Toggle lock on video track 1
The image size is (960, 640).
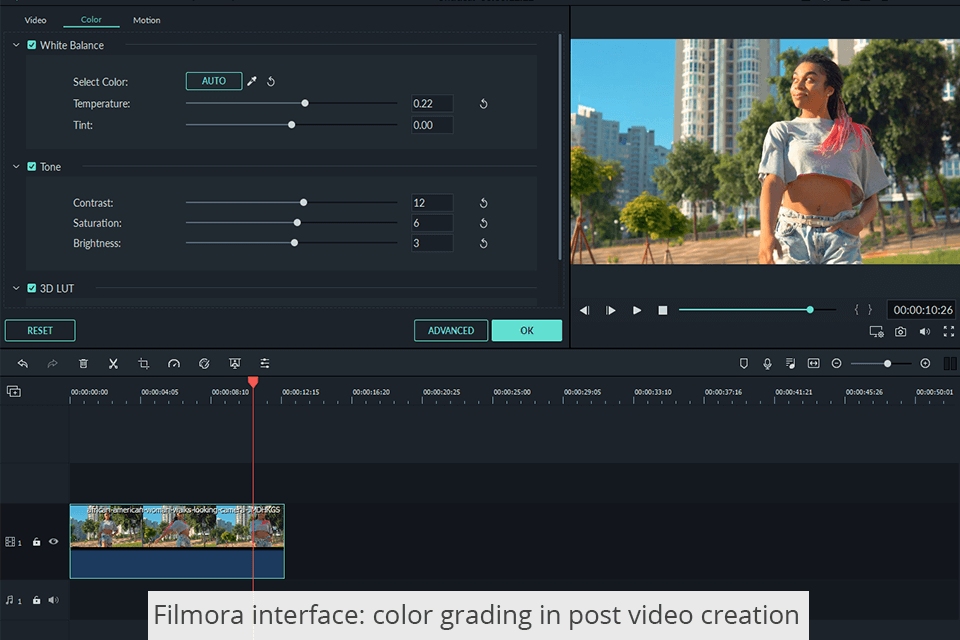[36, 542]
